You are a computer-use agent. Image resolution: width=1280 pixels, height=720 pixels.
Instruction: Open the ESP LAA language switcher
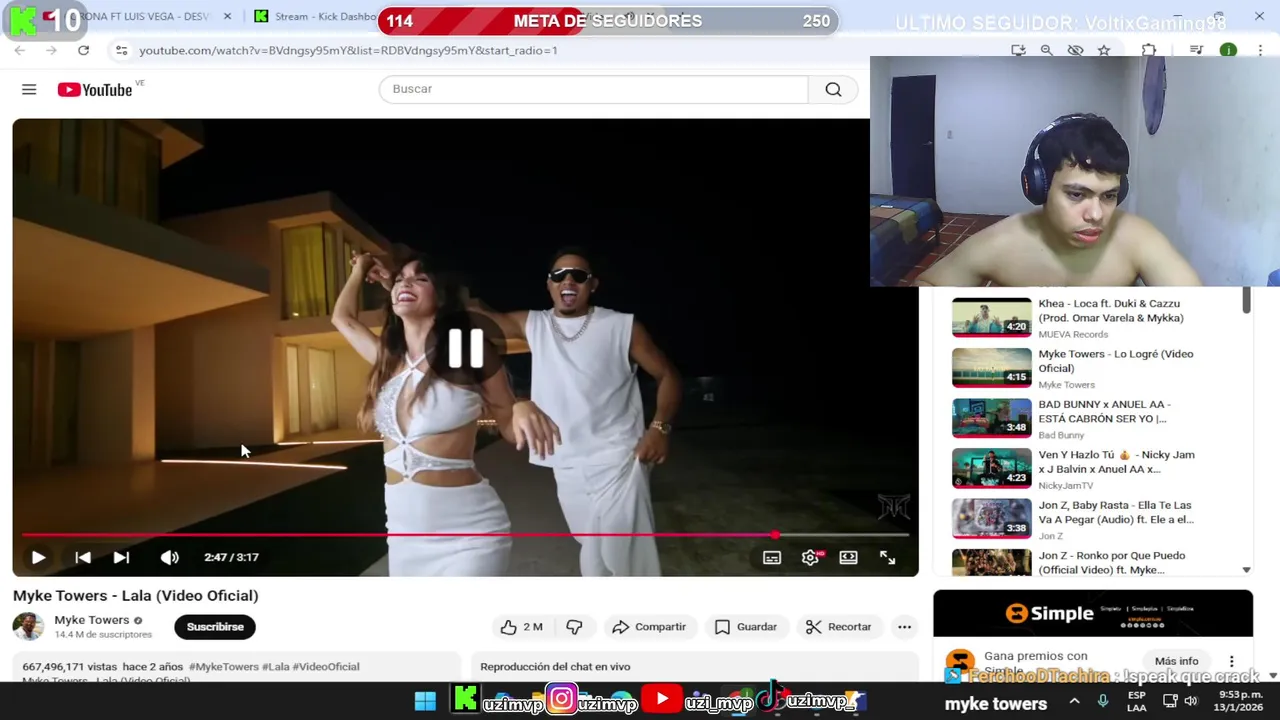coord(1137,701)
